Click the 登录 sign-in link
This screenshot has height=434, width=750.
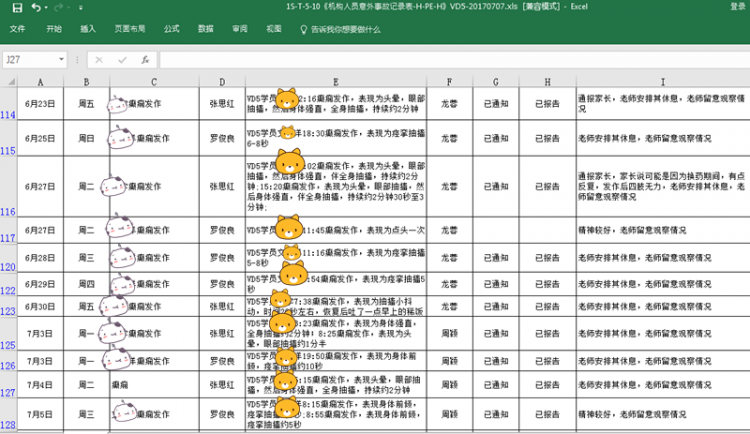pos(736,7)
